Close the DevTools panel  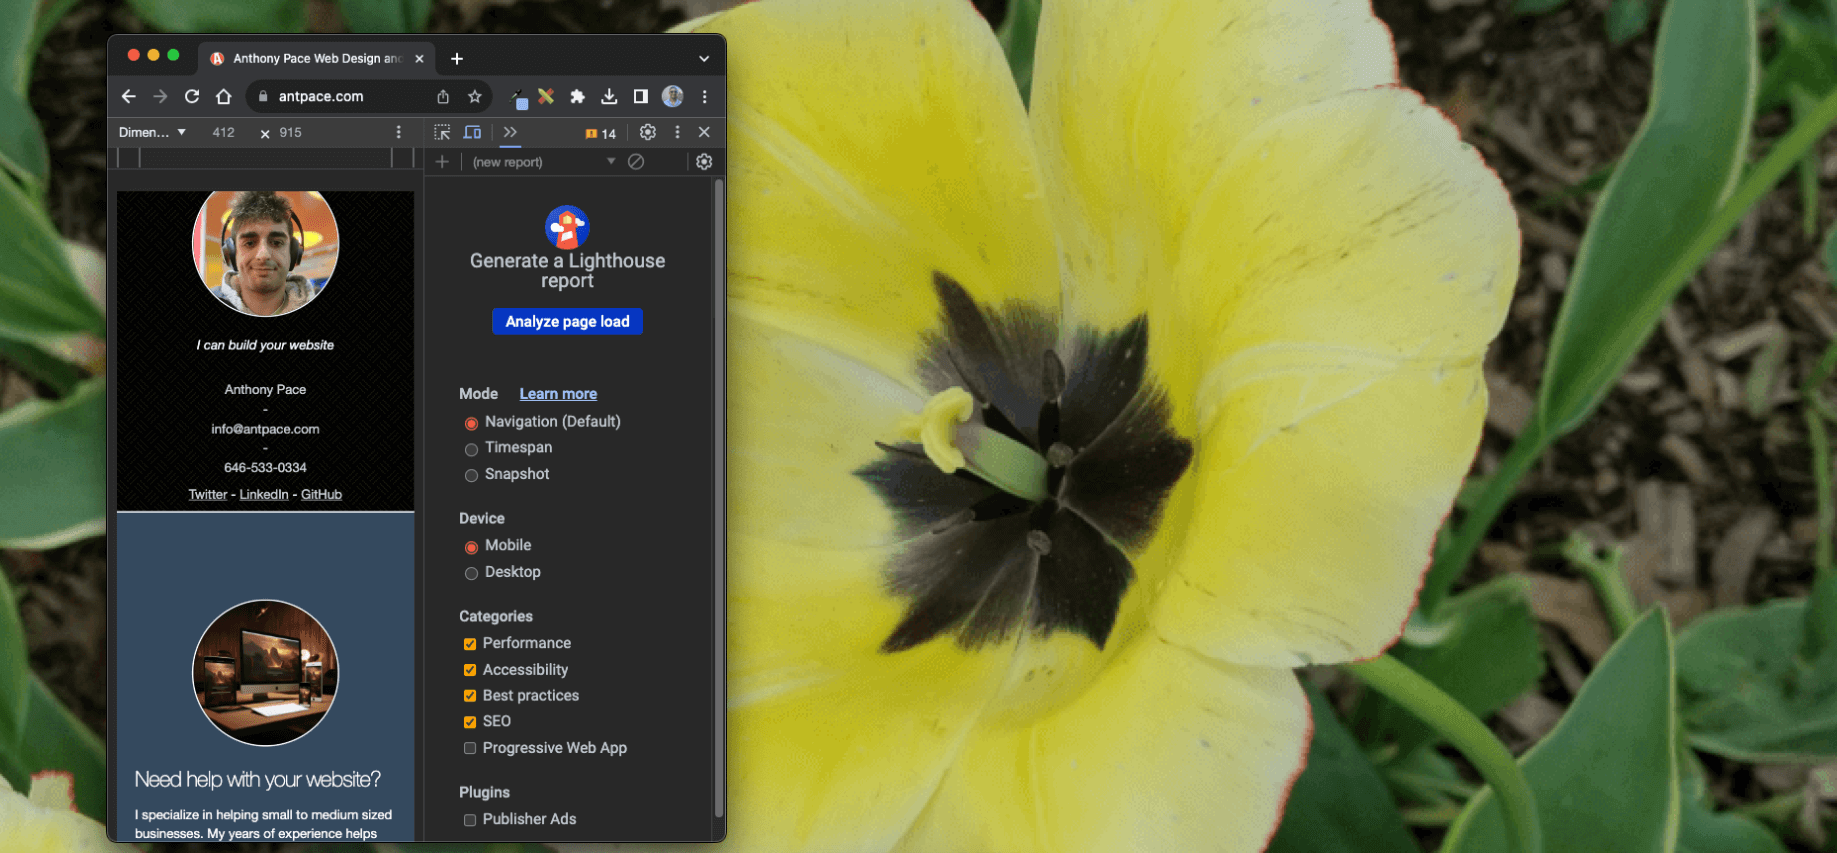(x=704, y=132)
